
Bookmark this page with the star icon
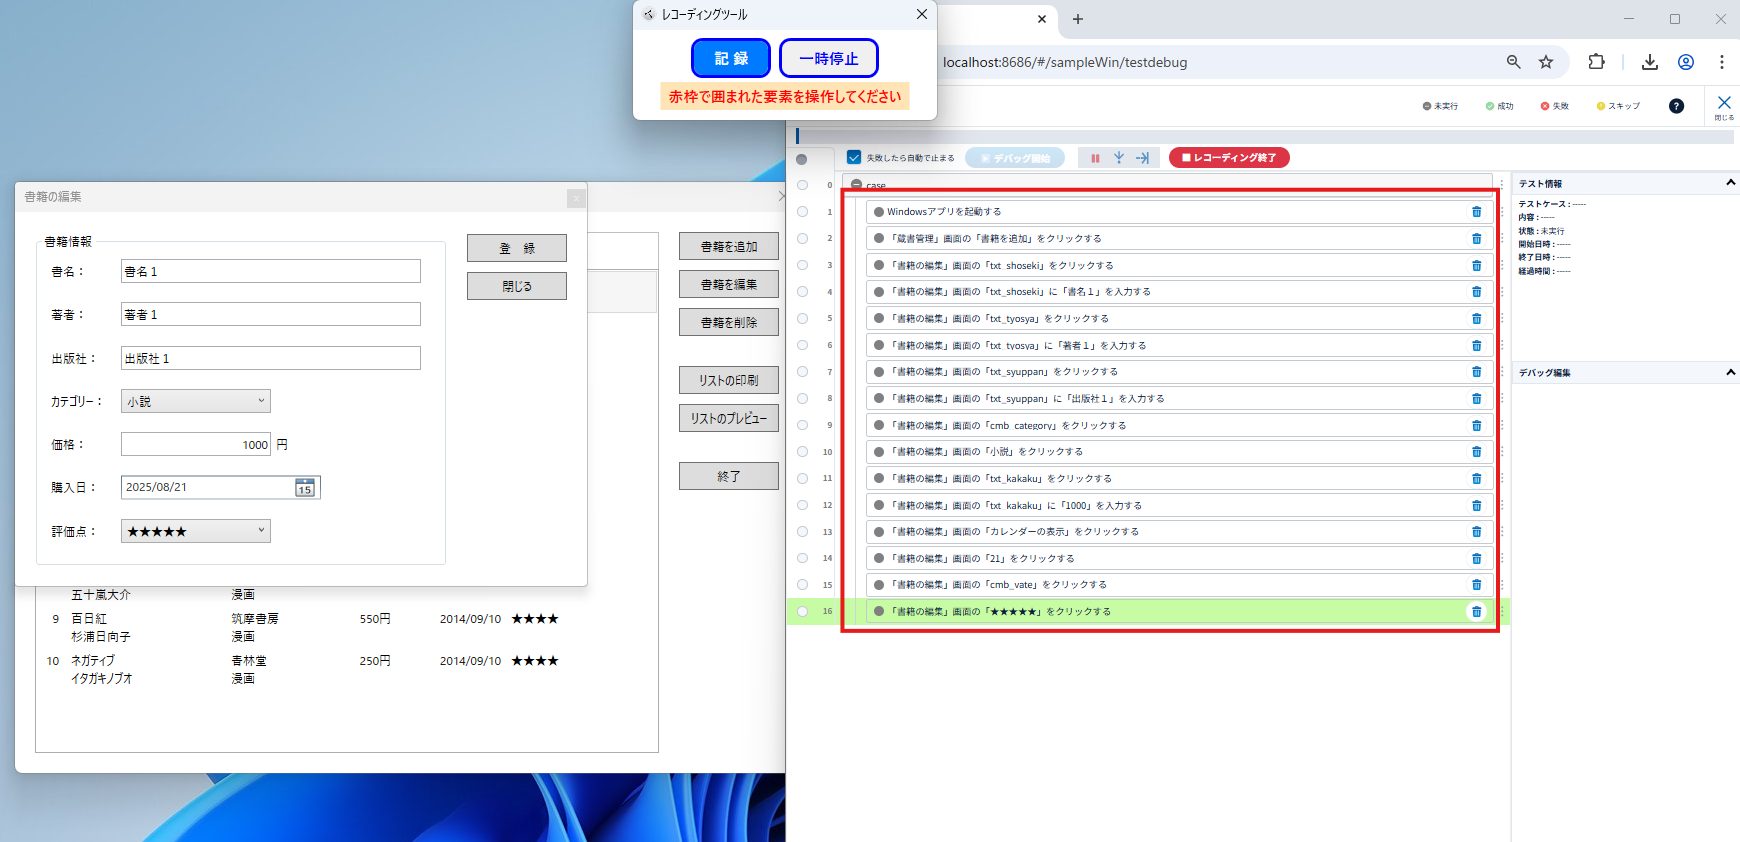1546,62
